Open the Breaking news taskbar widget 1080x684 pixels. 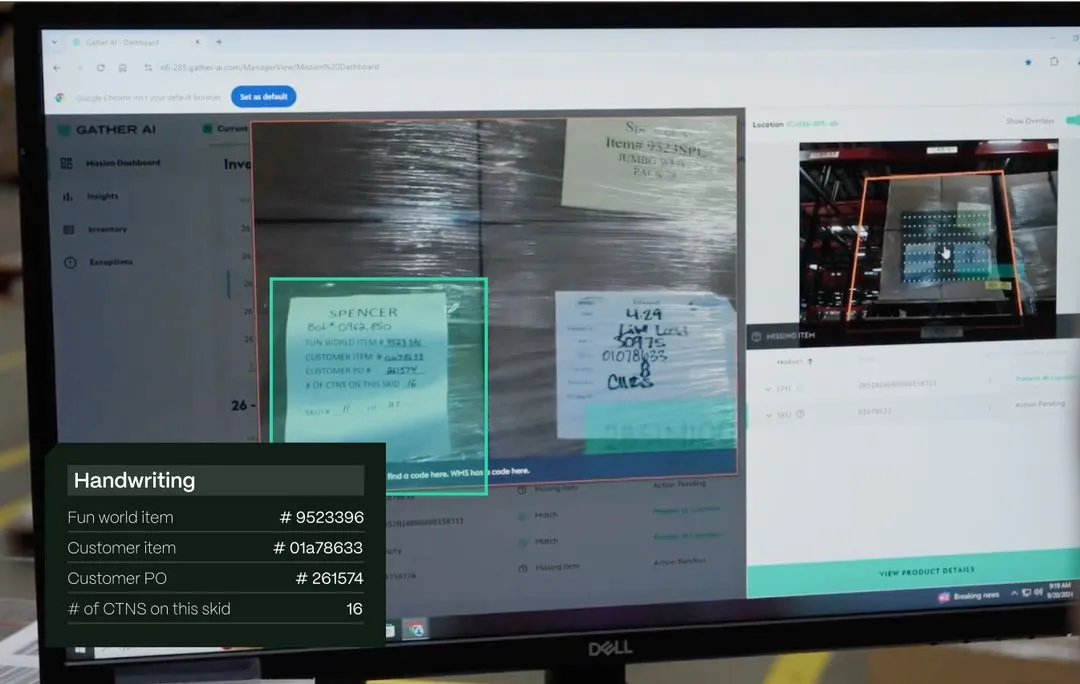(x=968, y=596)
